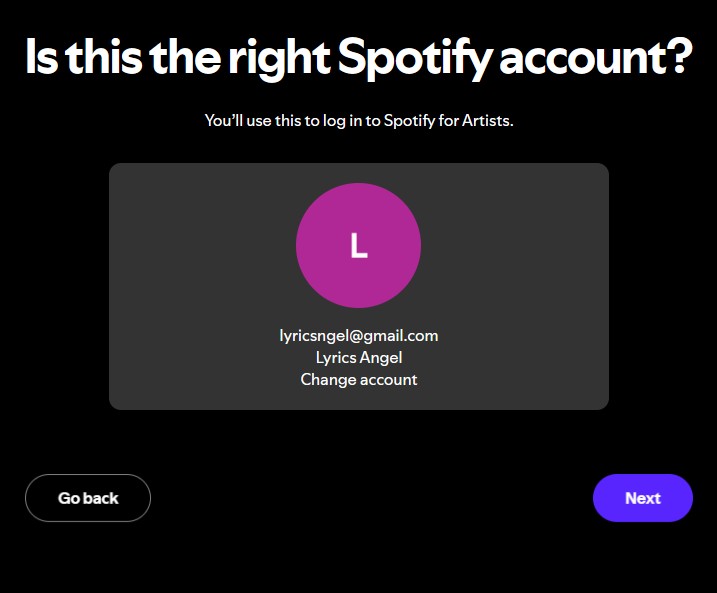
Task: Click the word 'Spotify' in the main heading
Action: click(x=411, y=57)
